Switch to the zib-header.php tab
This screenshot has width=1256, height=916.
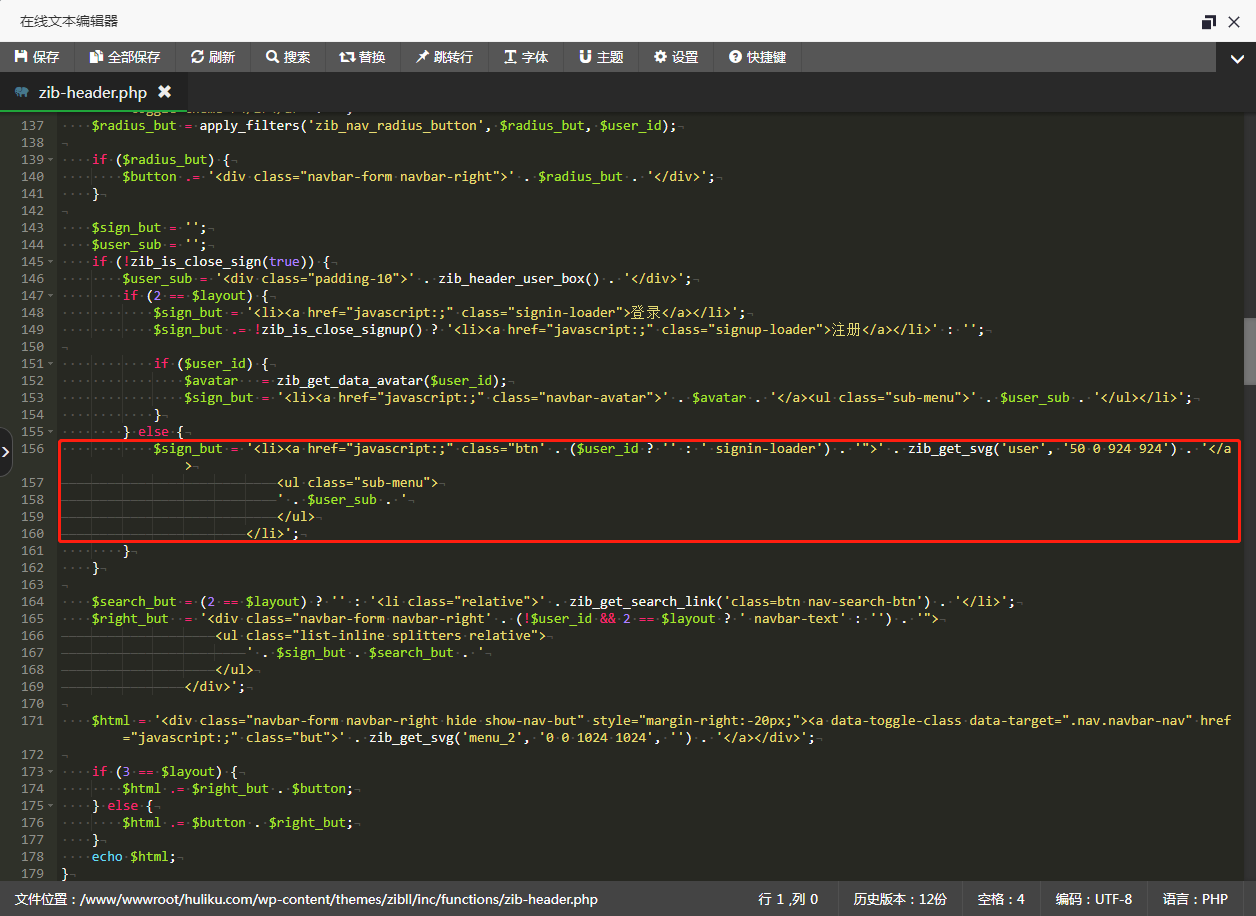(x=92, y=92)
